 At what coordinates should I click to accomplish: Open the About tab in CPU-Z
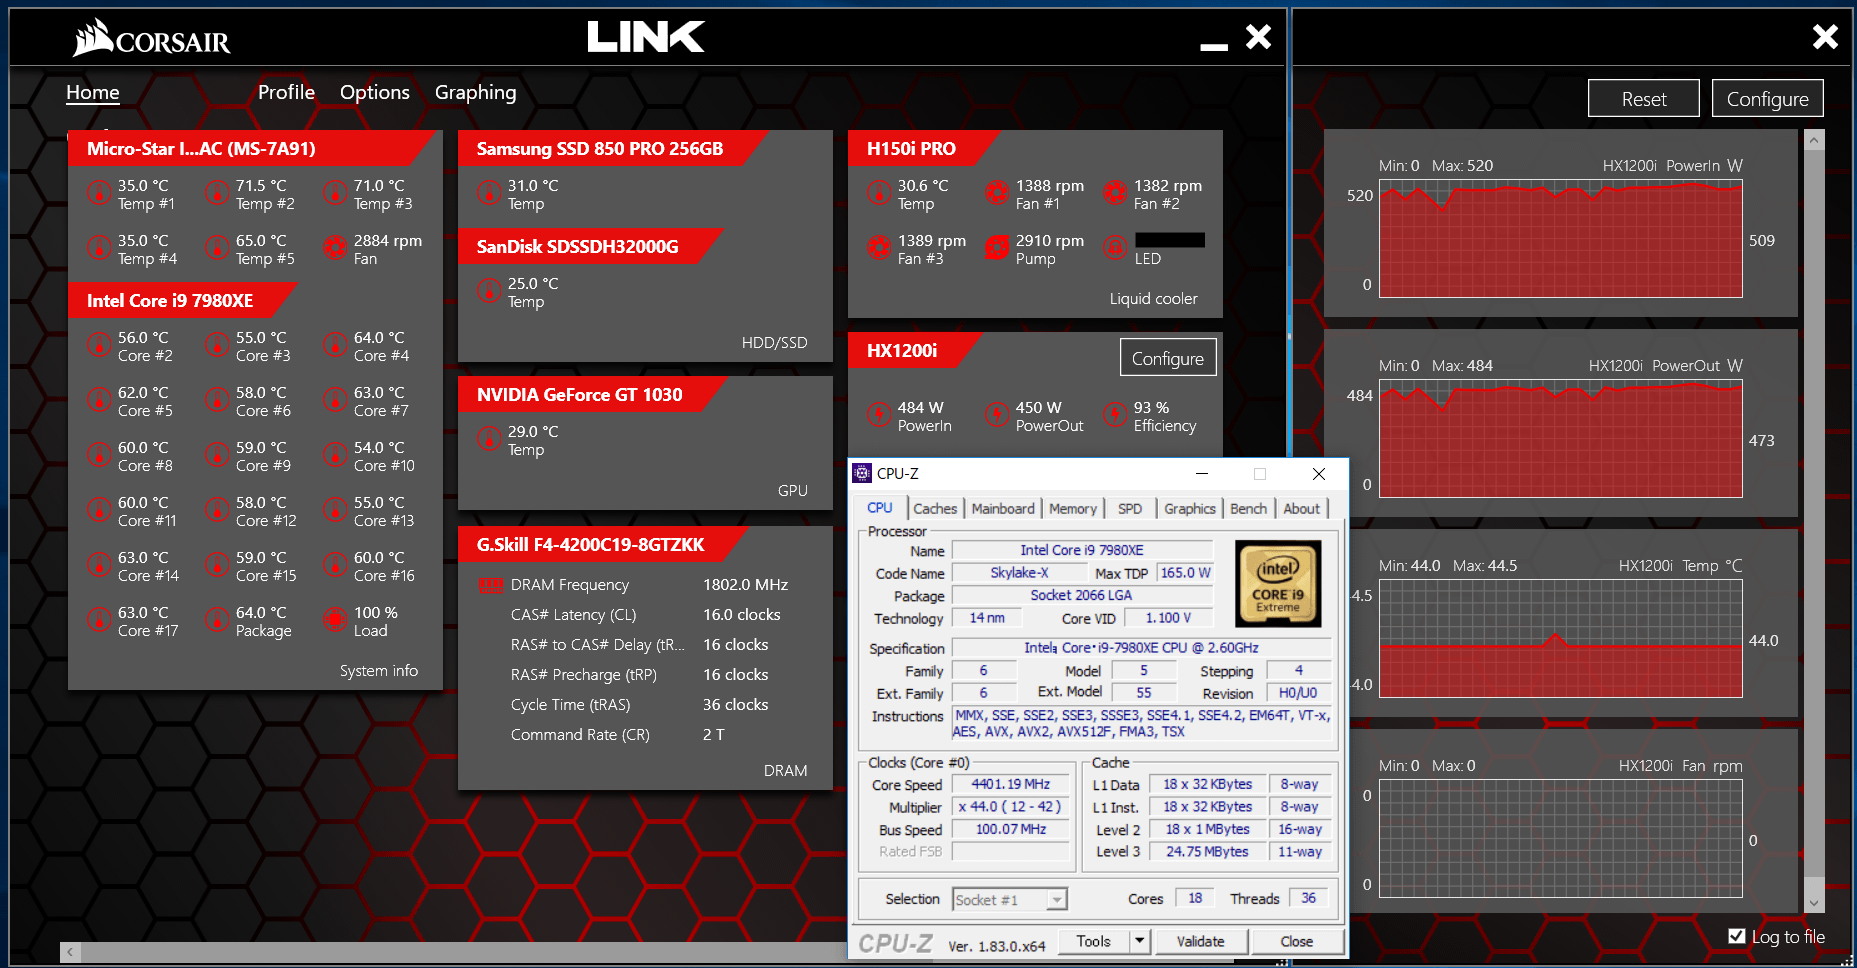click(x=1301, y=508)
